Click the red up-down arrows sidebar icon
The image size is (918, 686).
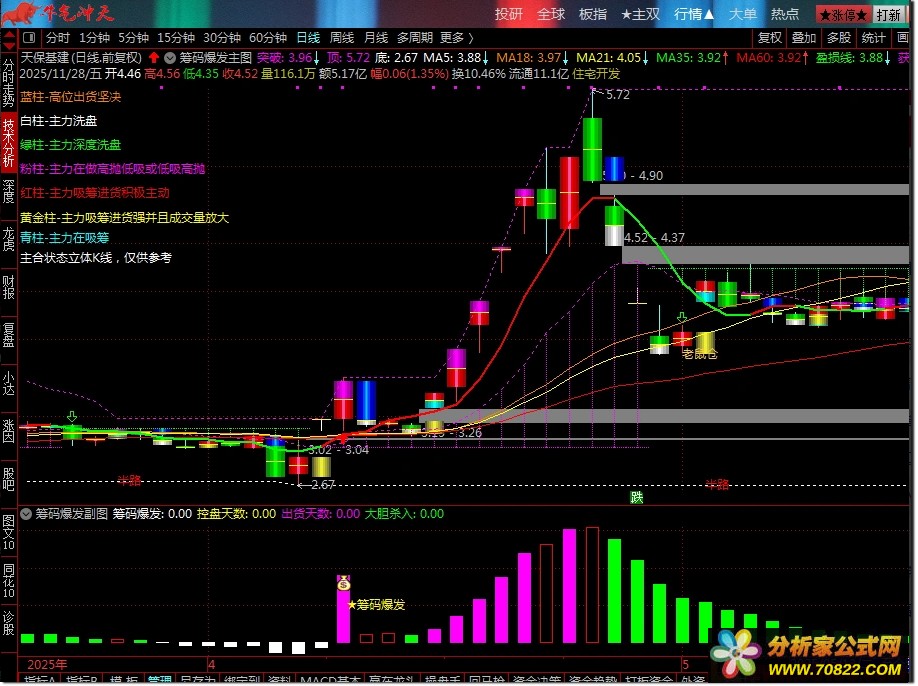tap(9, 41)
